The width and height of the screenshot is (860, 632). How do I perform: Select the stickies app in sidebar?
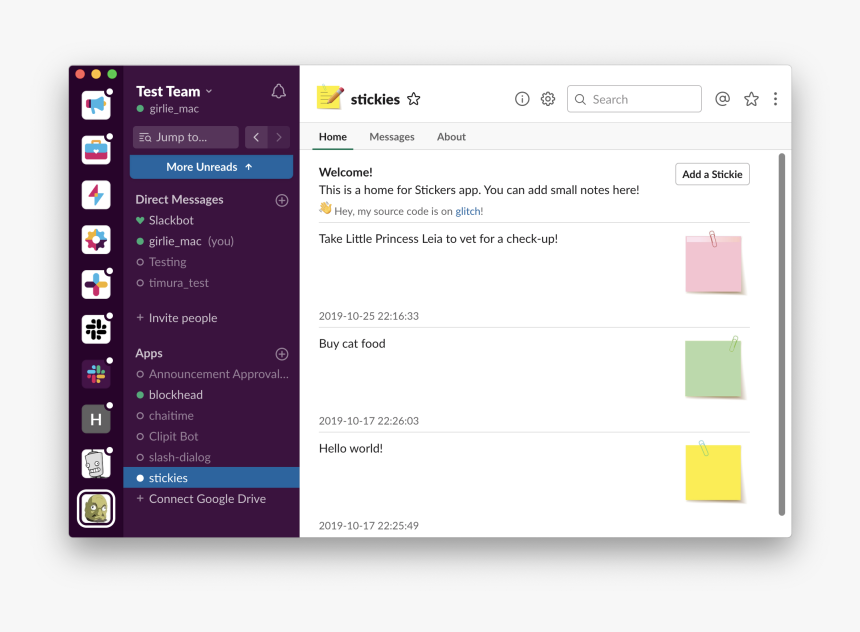click(211, 478)
